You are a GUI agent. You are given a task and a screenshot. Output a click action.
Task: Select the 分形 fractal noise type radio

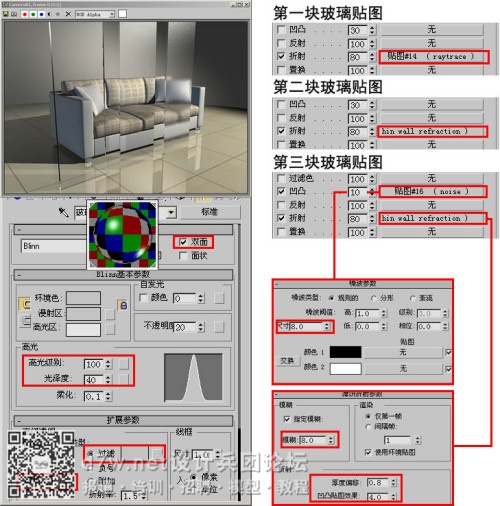tap(373, 298)
